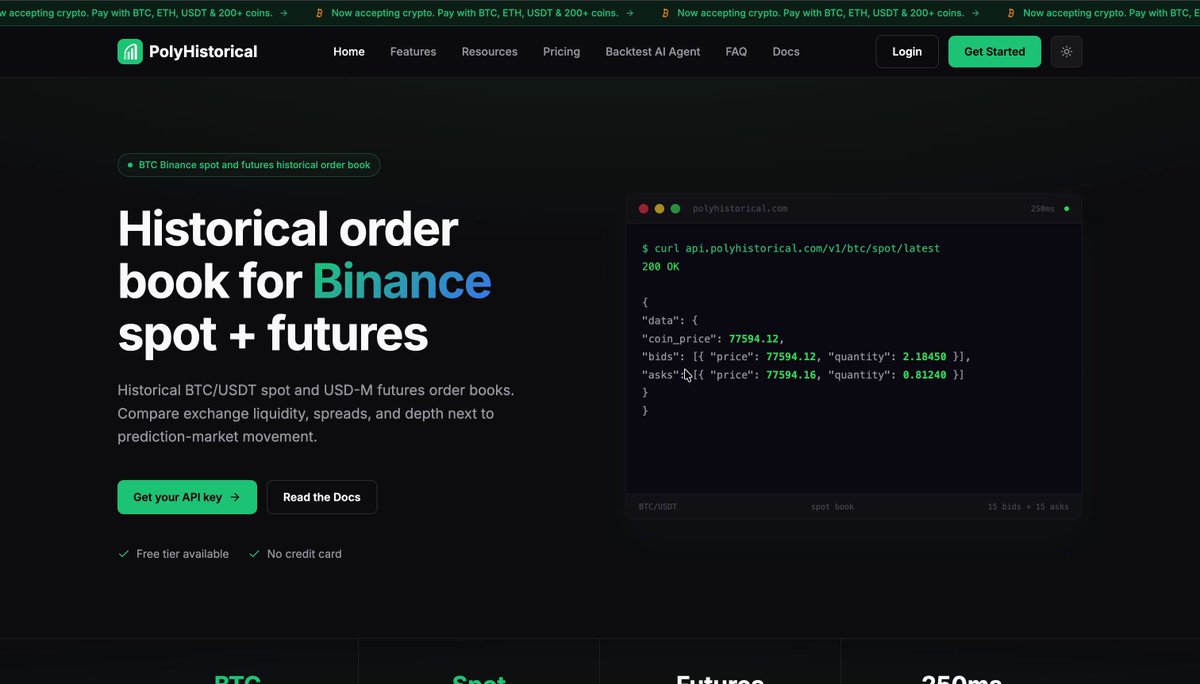The width and height of the screenshot is (1200, 684).
Task: Click the gradient Binance word in headline
Action: 402,282
